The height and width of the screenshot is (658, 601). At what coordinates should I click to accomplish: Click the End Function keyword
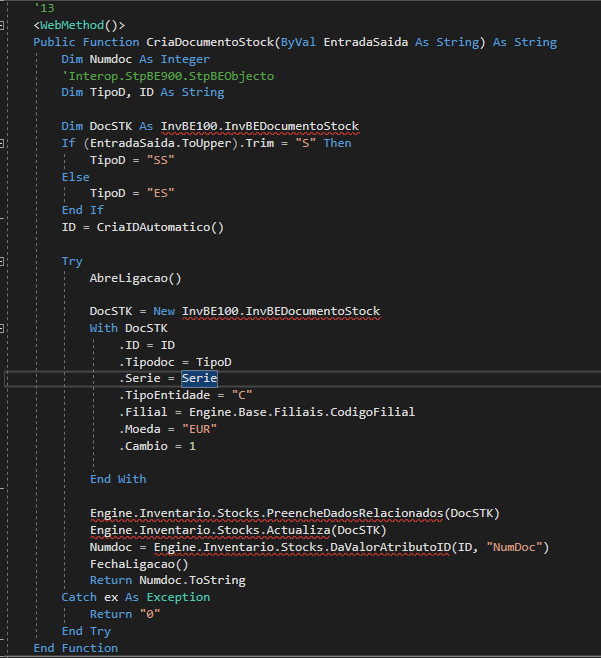click(x=75, y=648)
